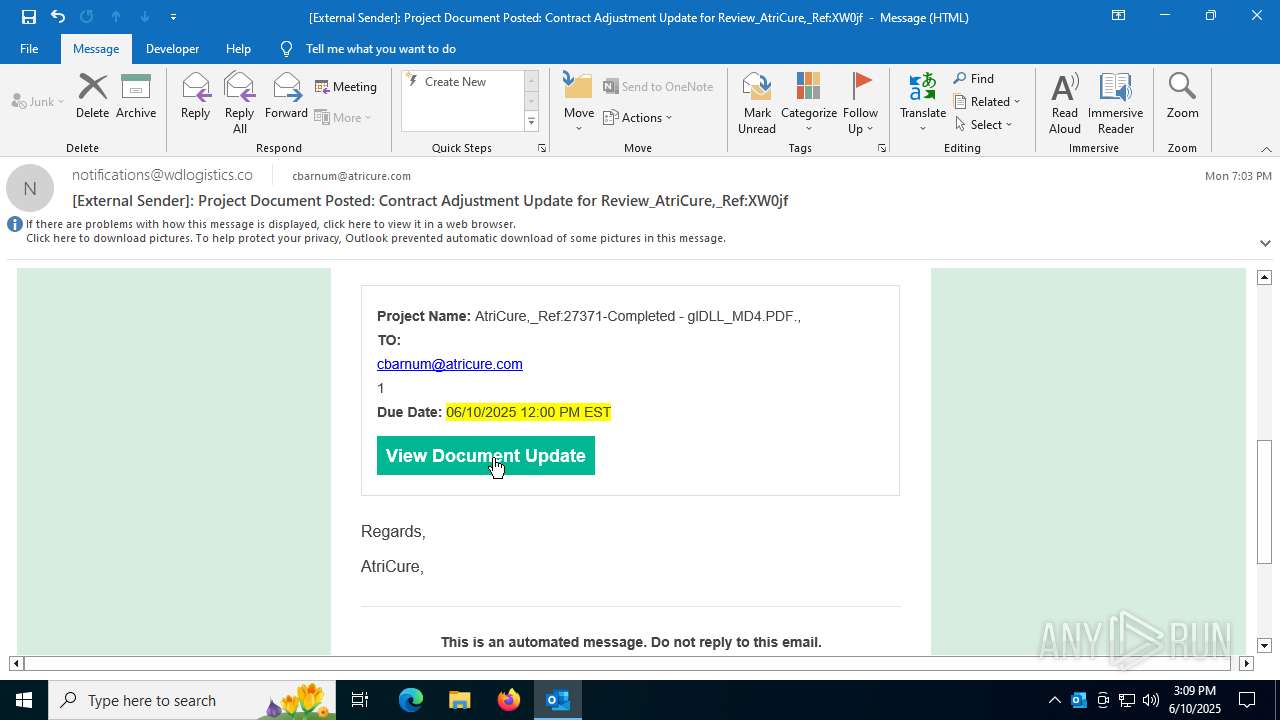Delete this email message

tap(92, 97)
